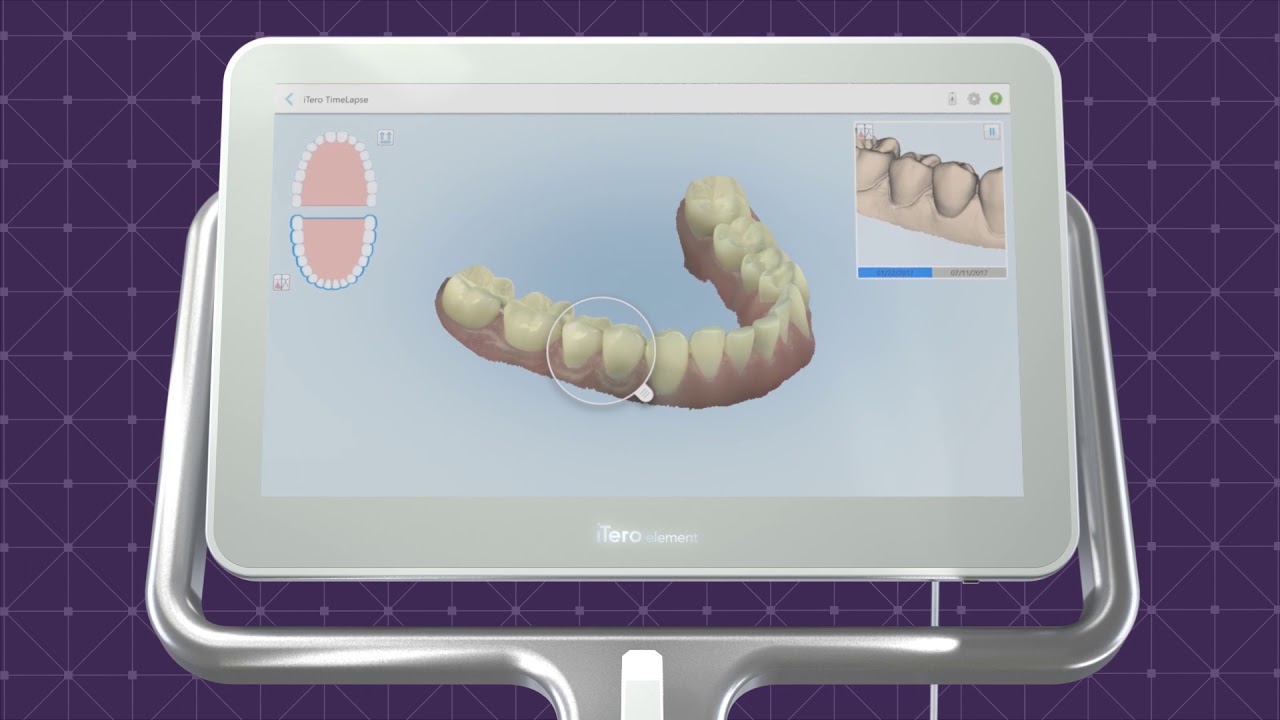Click the double up-arrows icon beside upper jaw
The width and height of the screenshot is (1280, 720).
click(x=385, y=137)
